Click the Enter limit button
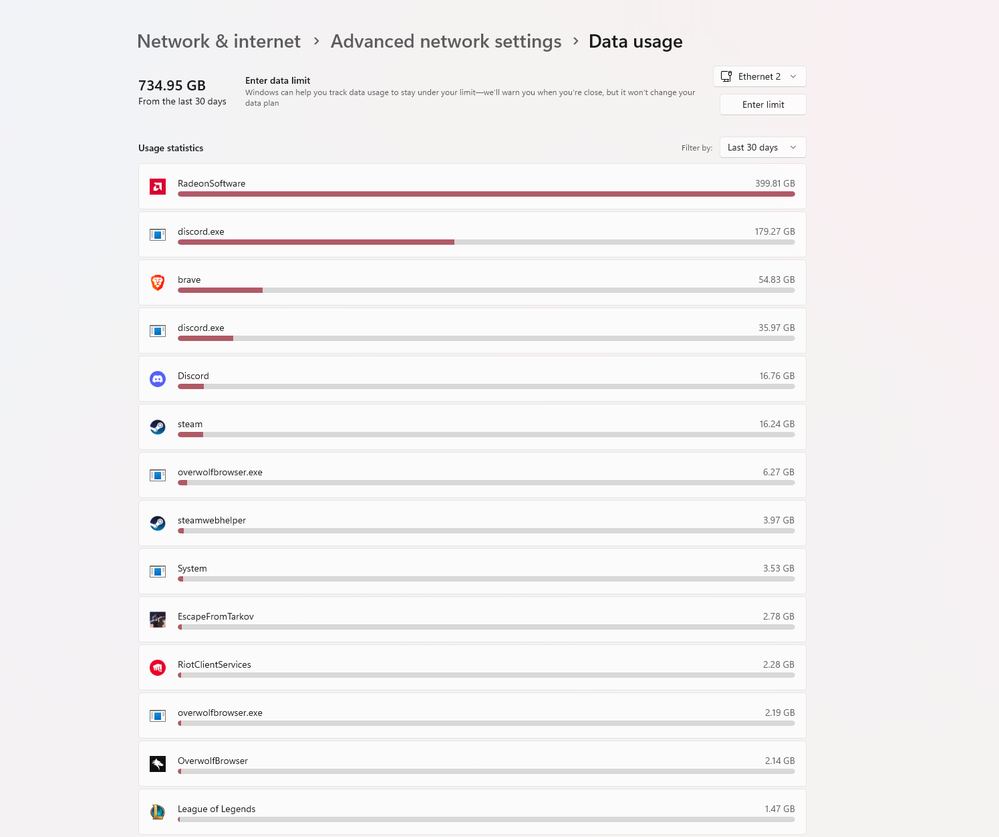The width and height of the screenshot is (999, 837). (x=763, y=104)
